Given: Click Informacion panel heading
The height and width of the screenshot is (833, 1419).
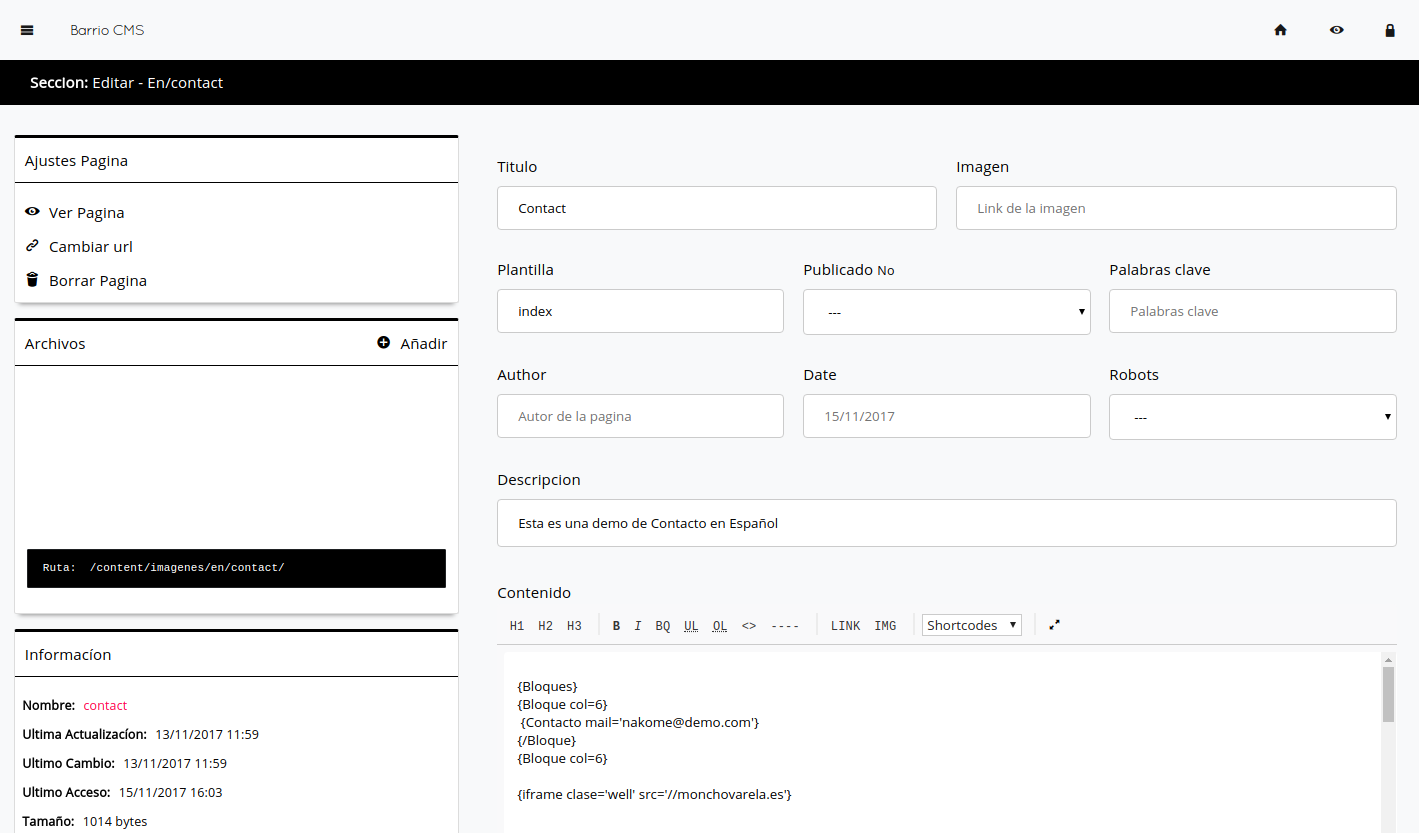Looking at the screenshot, I should 68,655.
